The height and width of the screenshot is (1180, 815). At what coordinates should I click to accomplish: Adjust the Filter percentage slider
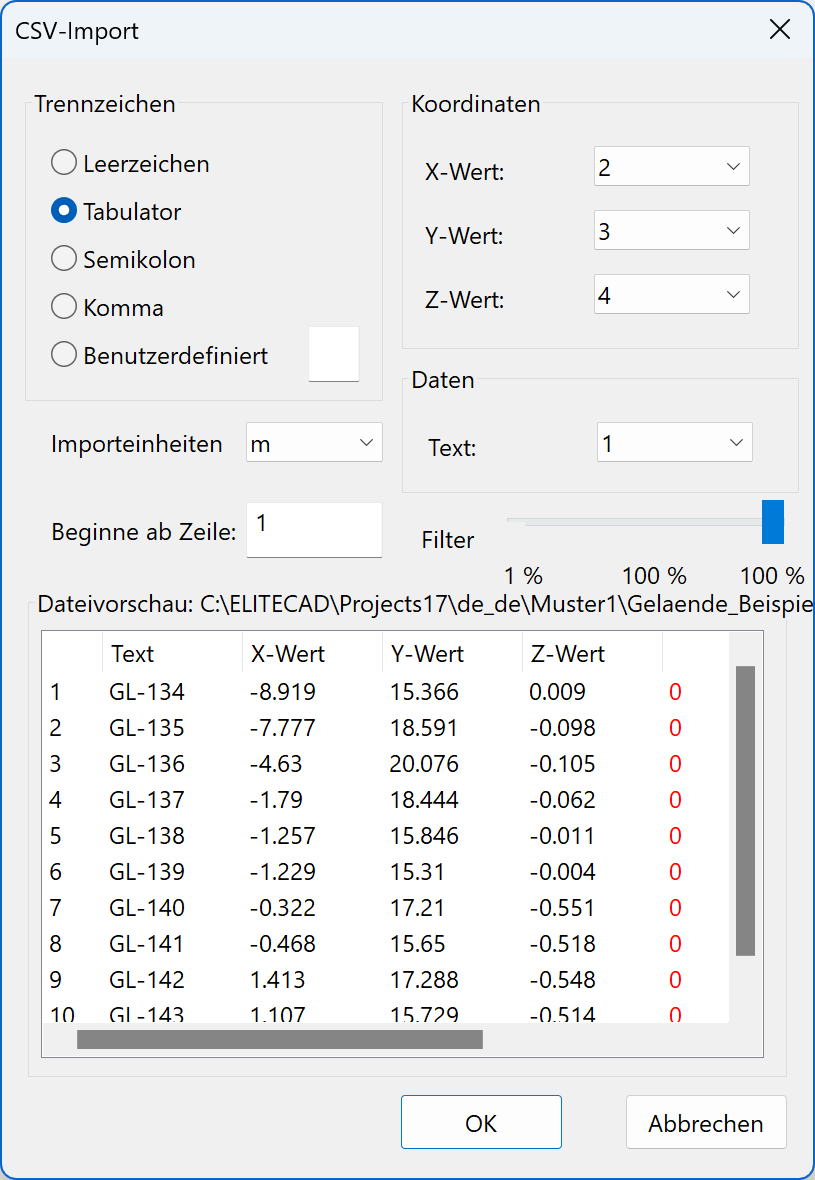772,521
